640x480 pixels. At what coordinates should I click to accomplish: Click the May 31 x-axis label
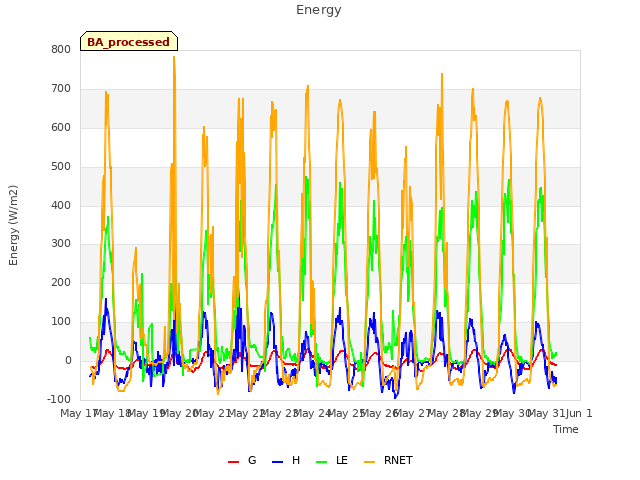coord(545,413)
